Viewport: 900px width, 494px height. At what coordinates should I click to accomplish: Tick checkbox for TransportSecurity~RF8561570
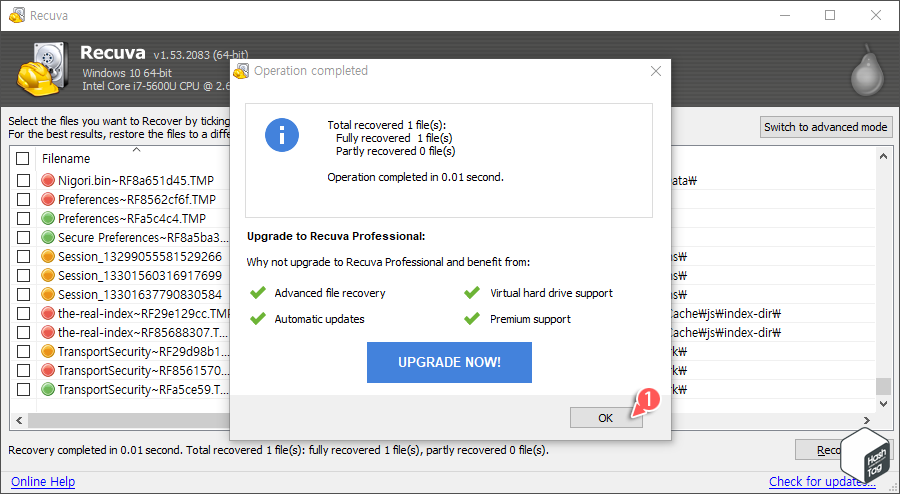point(24,371)
